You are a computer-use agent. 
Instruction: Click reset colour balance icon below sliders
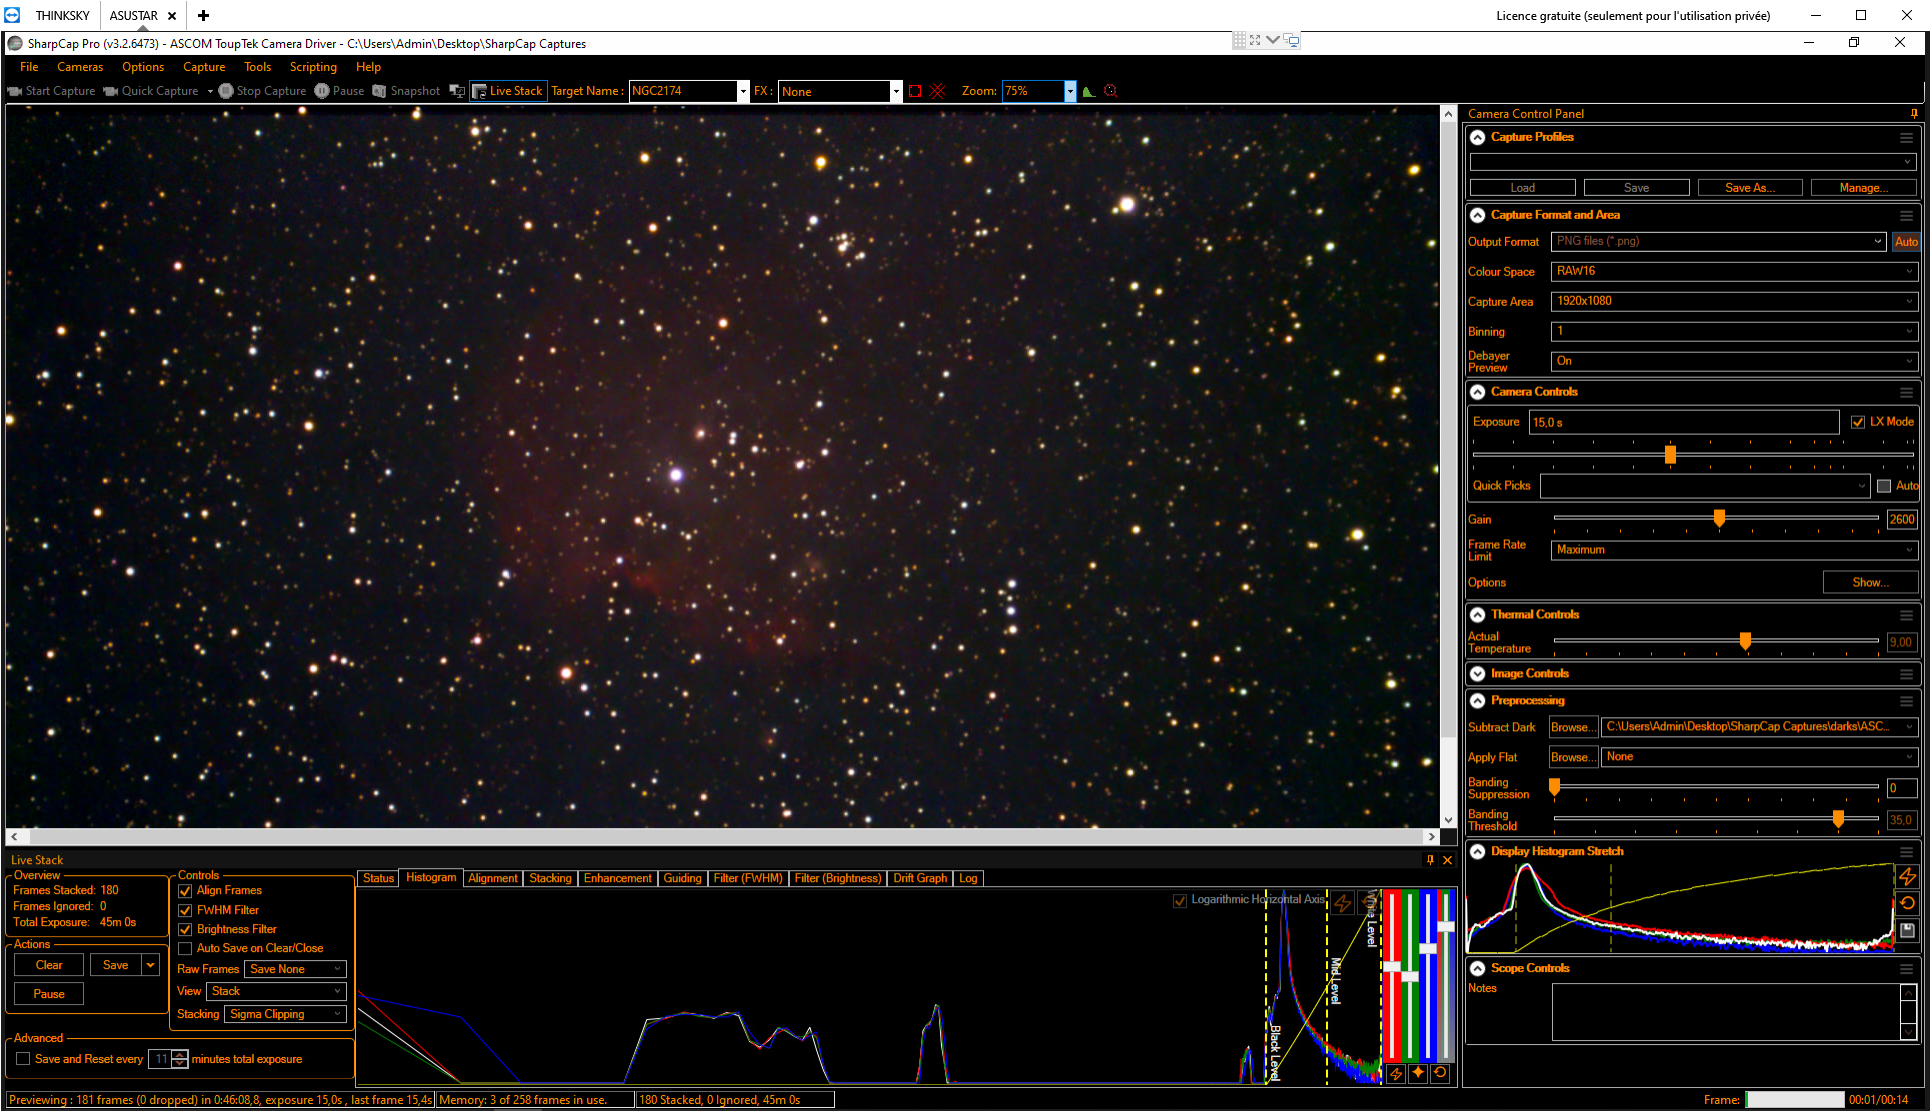(1440, 1073)
